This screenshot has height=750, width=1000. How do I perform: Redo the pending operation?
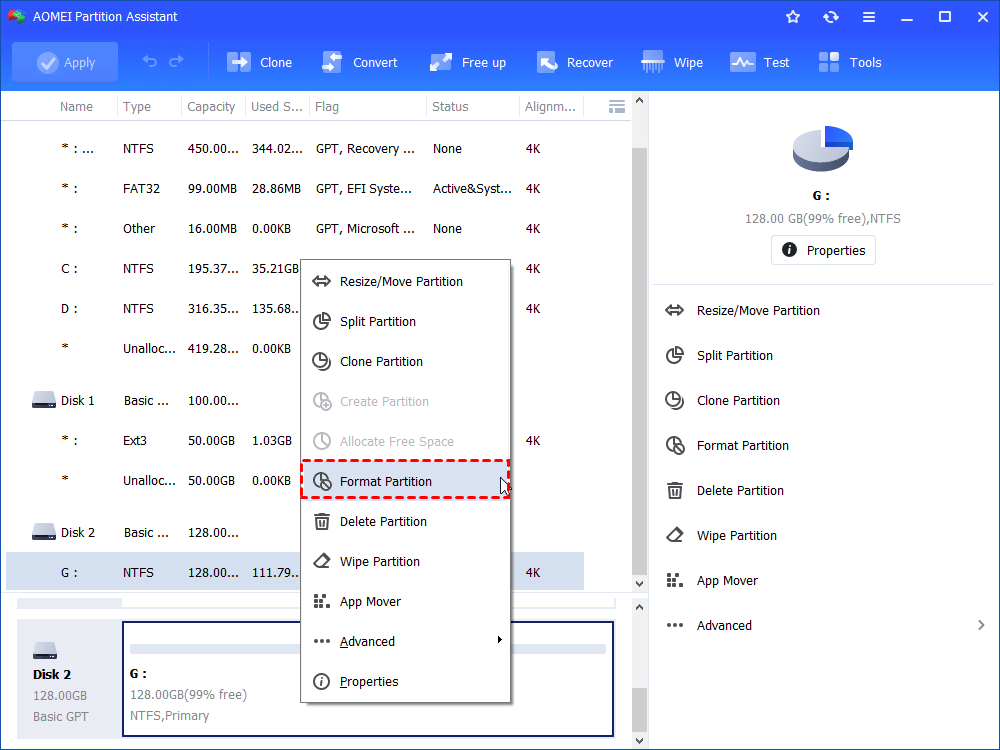176,62
